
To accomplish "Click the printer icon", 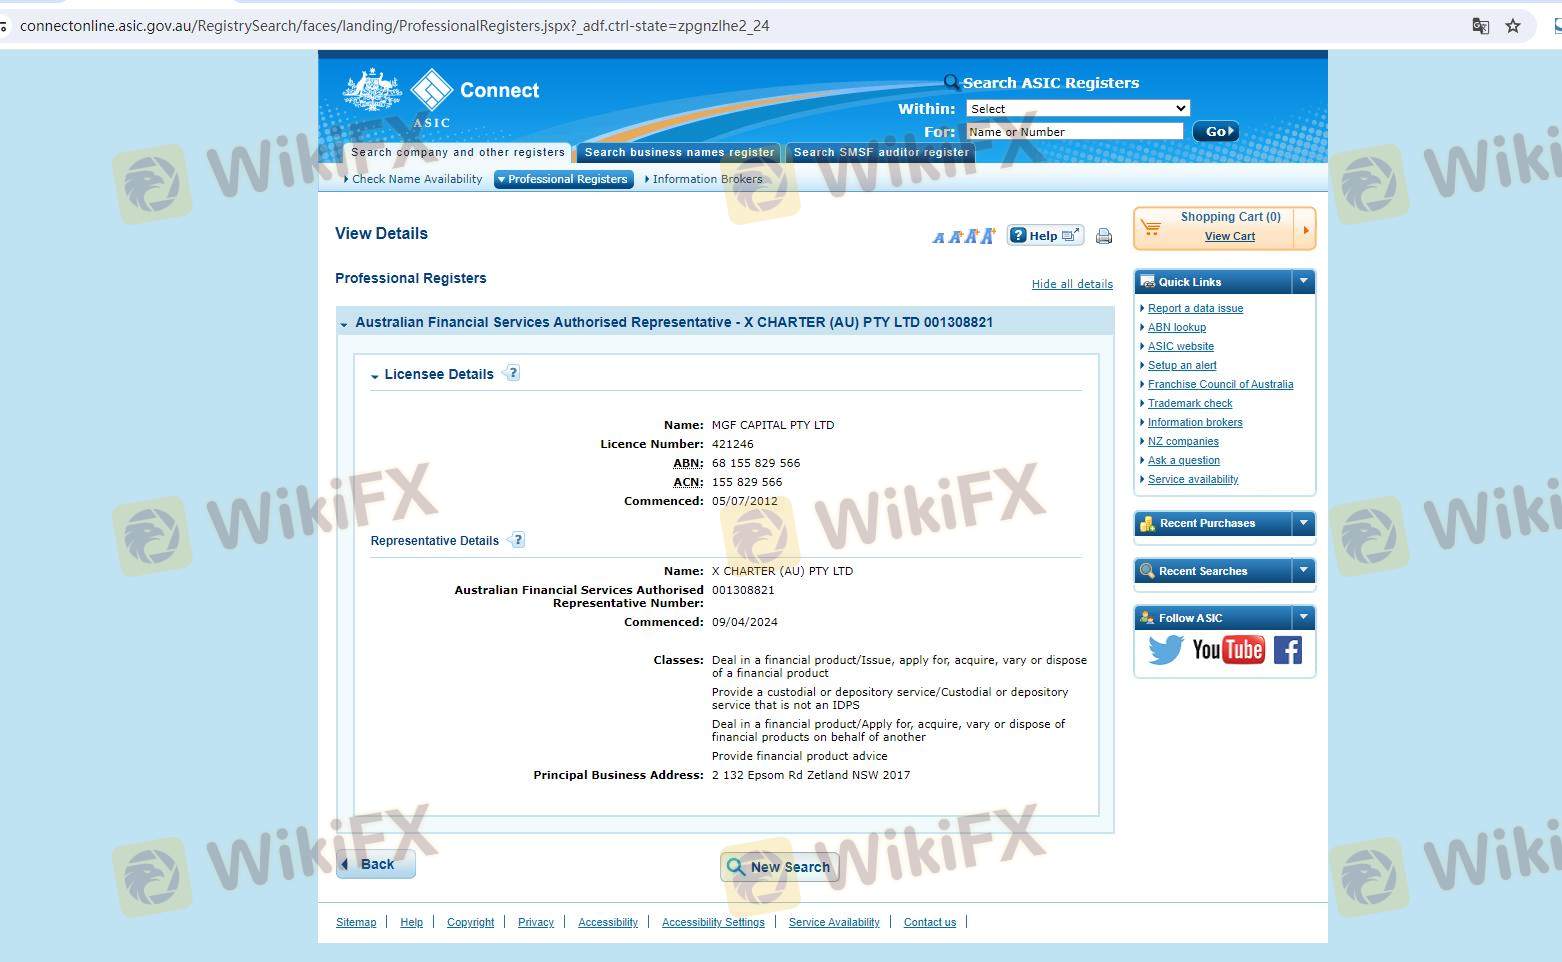I will point(1104,236).
